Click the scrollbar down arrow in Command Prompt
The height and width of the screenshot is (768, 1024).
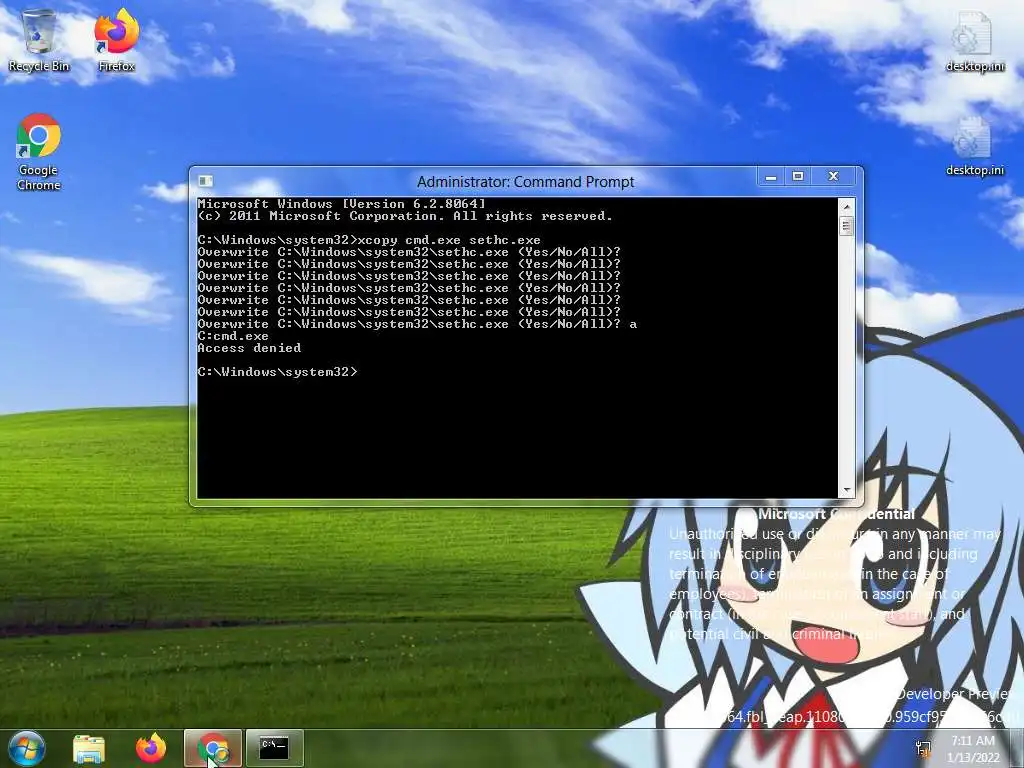coord(846,489)
